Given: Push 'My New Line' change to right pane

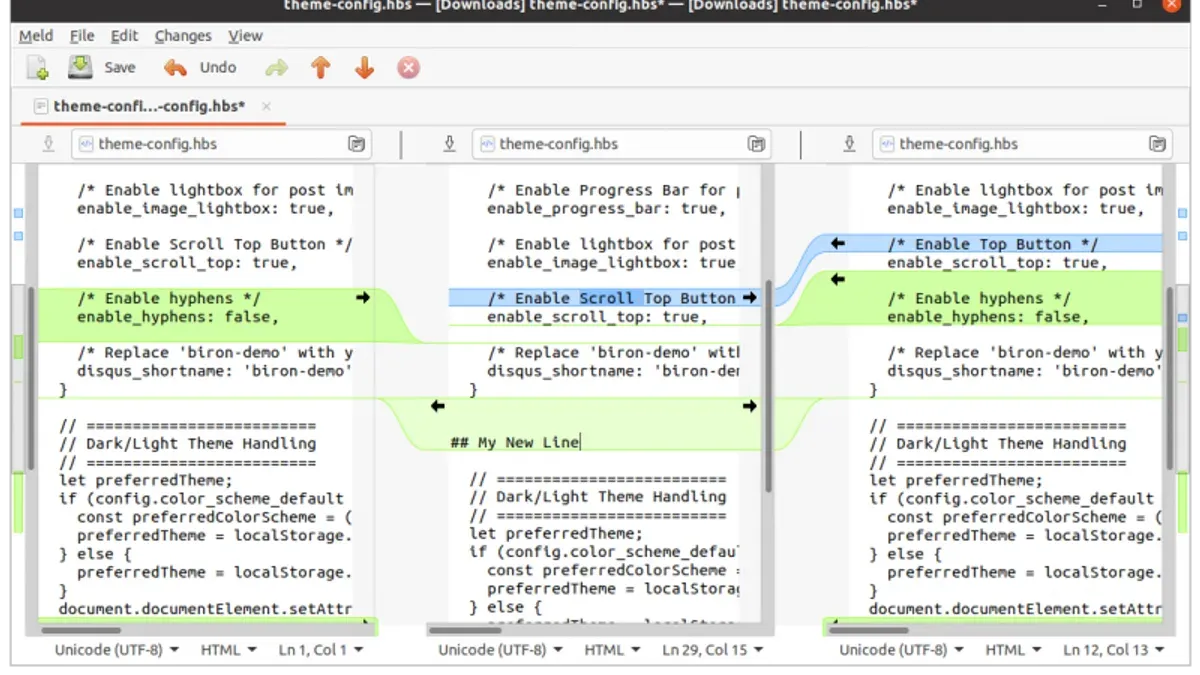Looking at the screenshot, I should tap(750, 406).
